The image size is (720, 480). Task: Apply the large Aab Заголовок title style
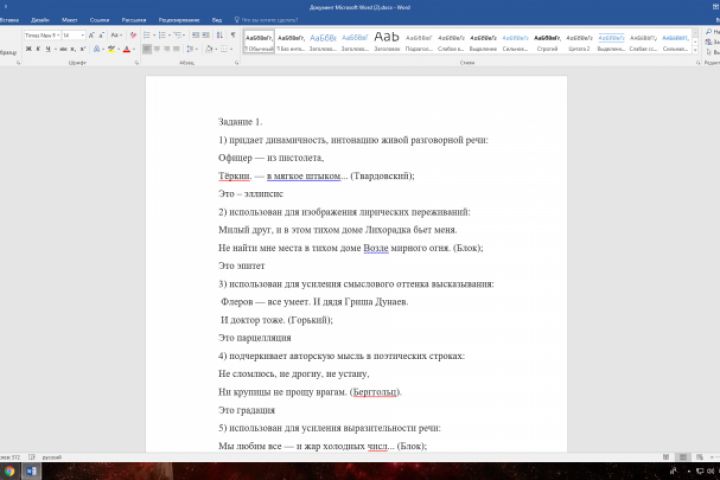tap(387, 42)
